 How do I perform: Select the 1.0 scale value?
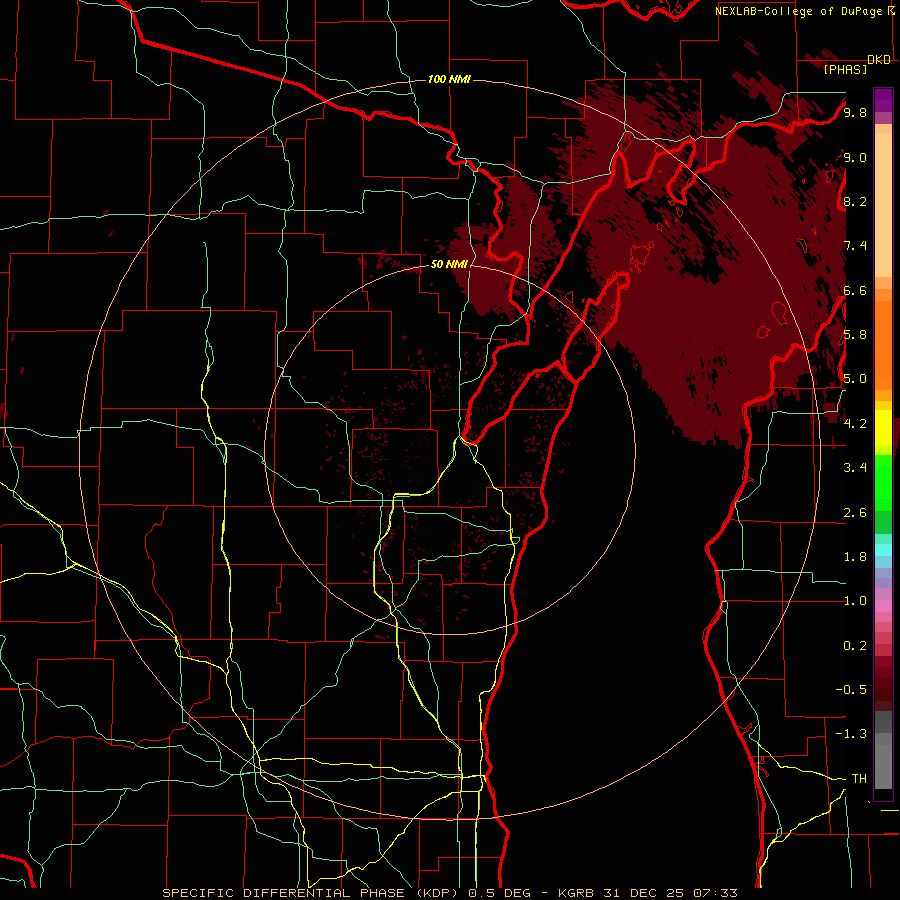pos(855,600)
